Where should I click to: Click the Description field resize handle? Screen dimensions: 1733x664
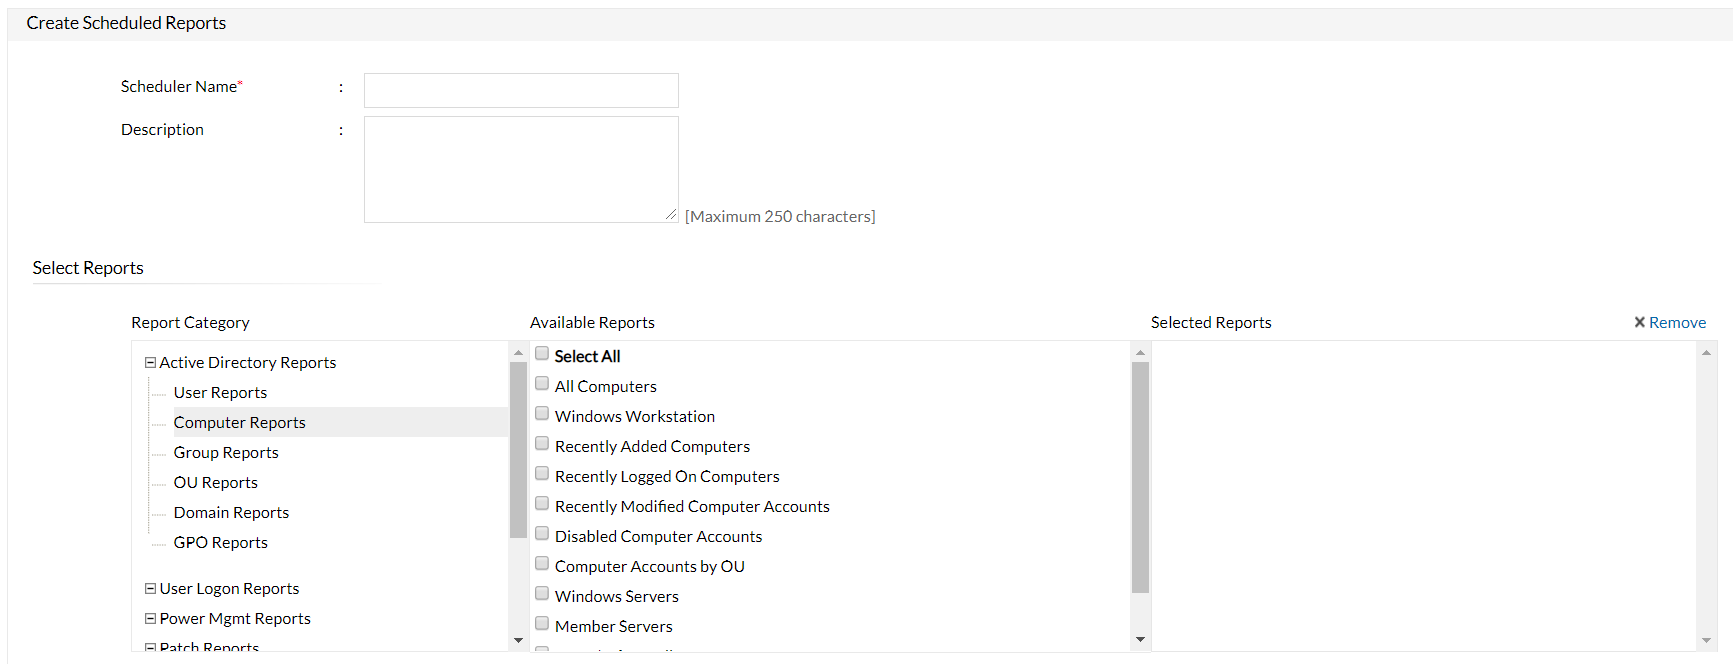[x=671, y=215]
